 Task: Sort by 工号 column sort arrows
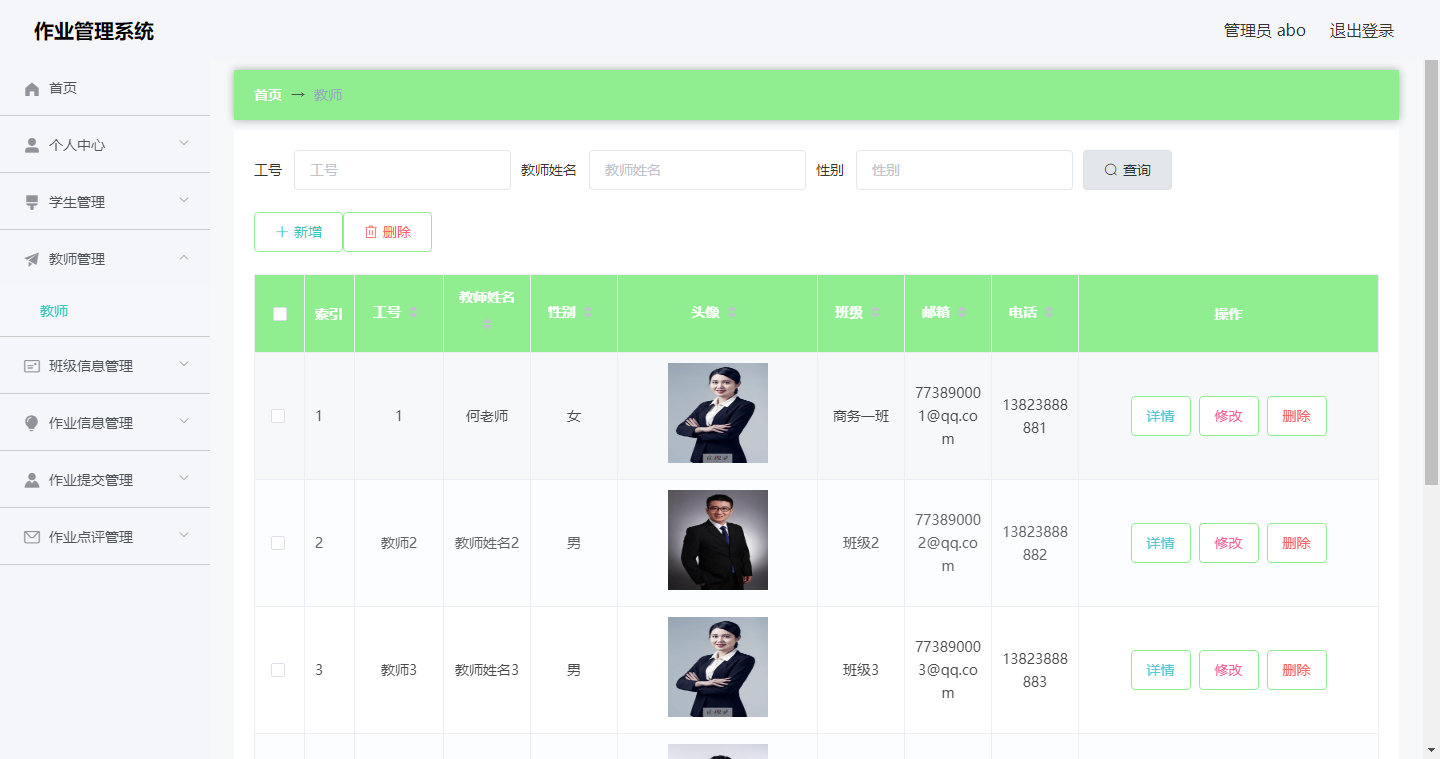click(x=413, y=313)
